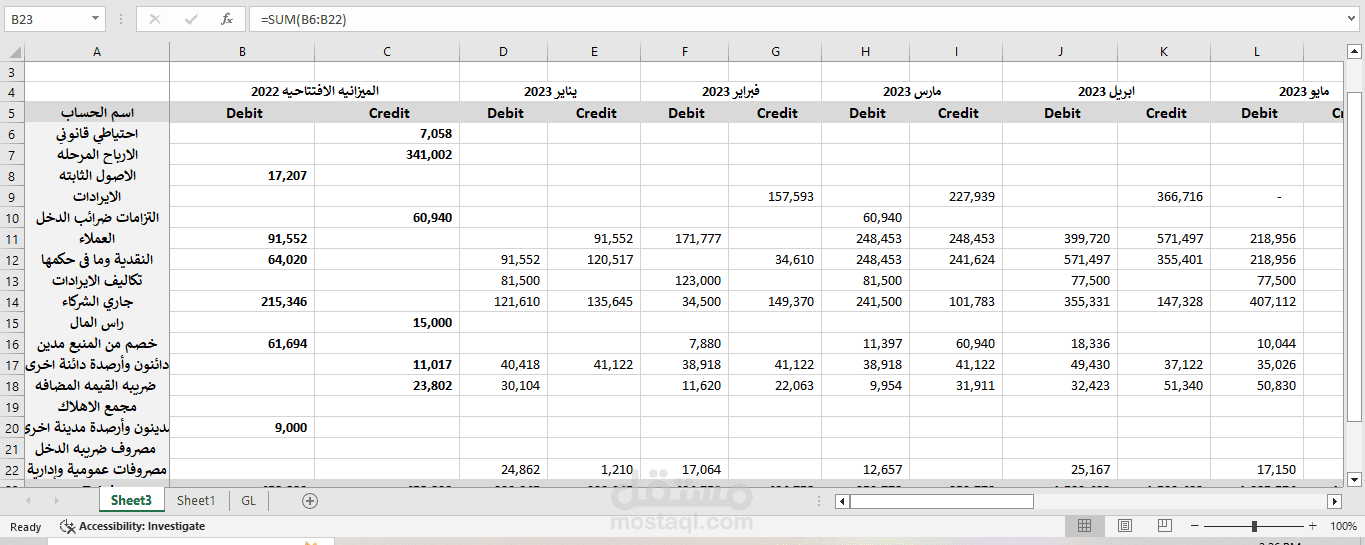Image resolution: width=1365 pixels, height=545 pixels.
Task: Click the الايرادات account name cell
Action: point(97,196)
